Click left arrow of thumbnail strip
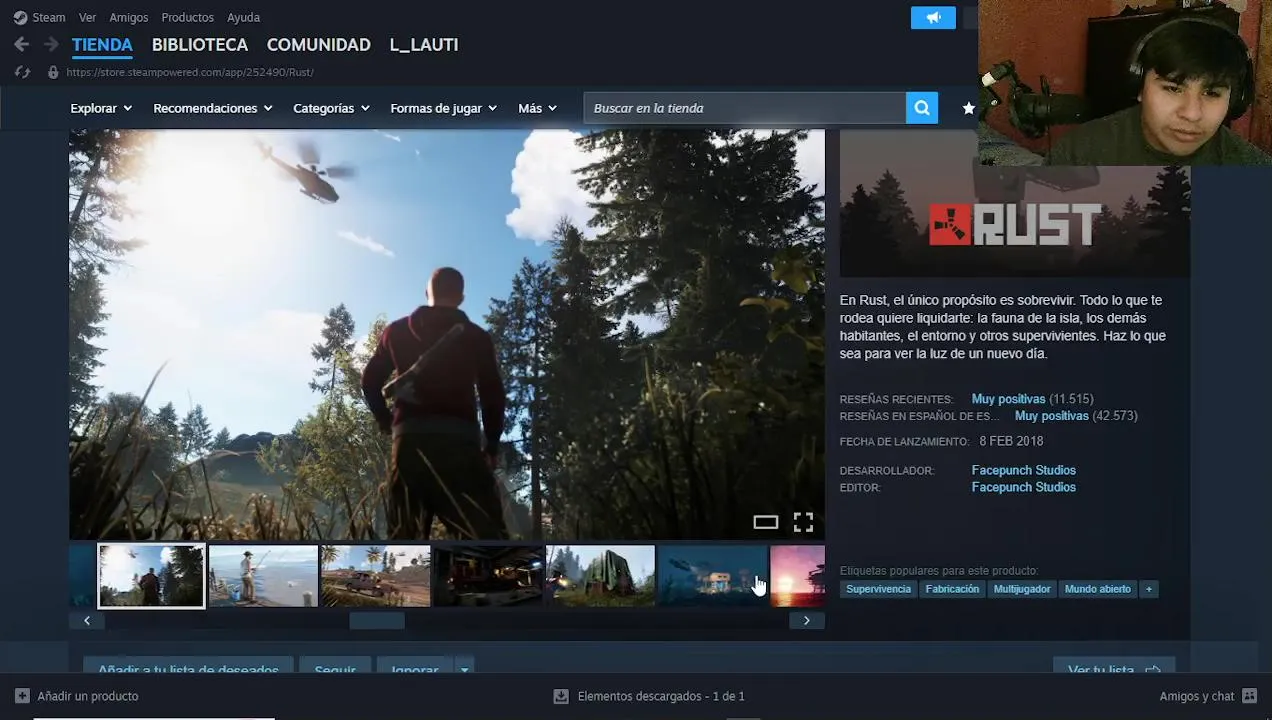The width and height of the screenshot is (1272, 720). coord(87,621)
